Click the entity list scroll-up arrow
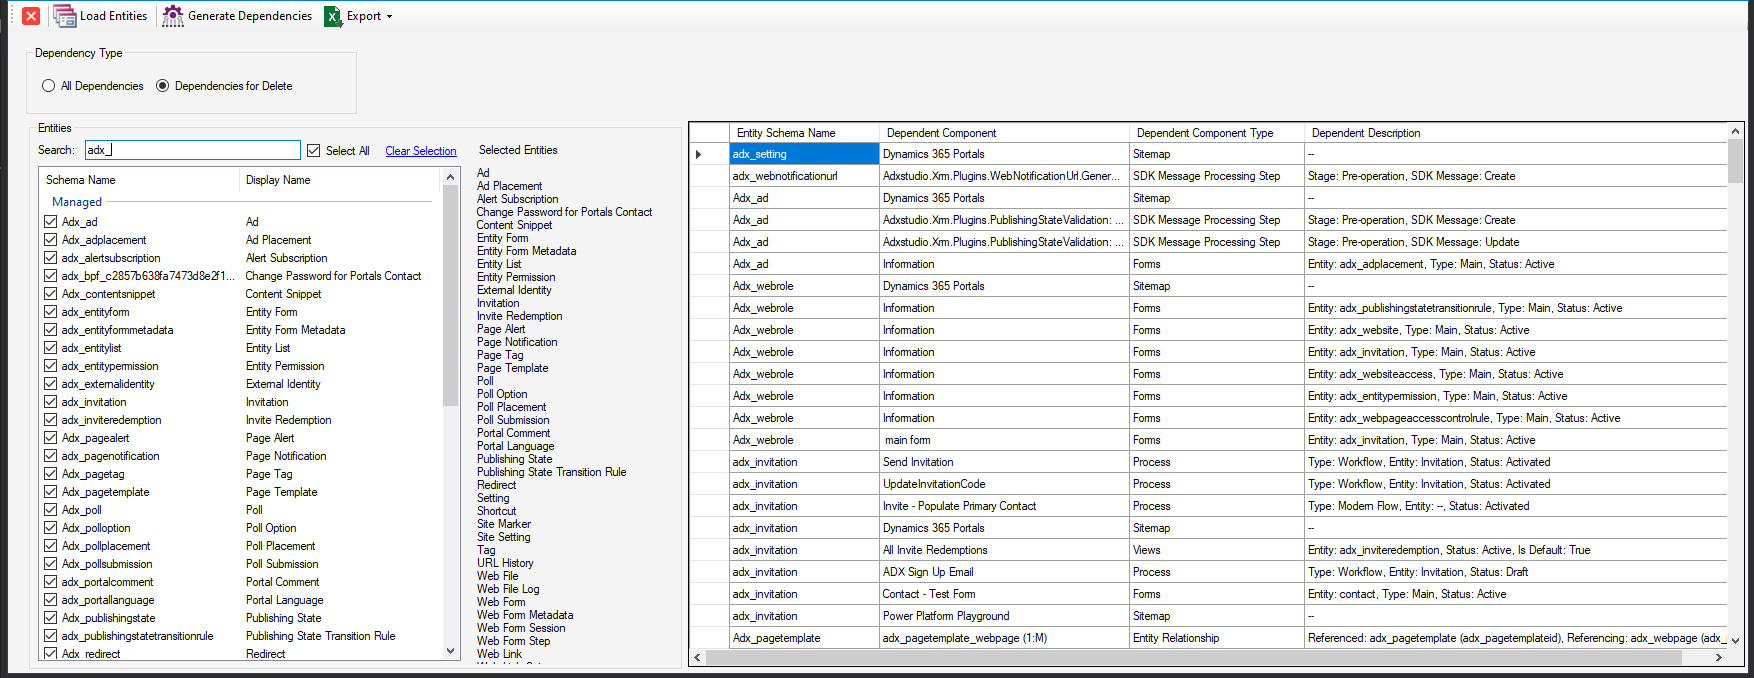This screenshot has height=678, width=1754. (x=451, y=177)
